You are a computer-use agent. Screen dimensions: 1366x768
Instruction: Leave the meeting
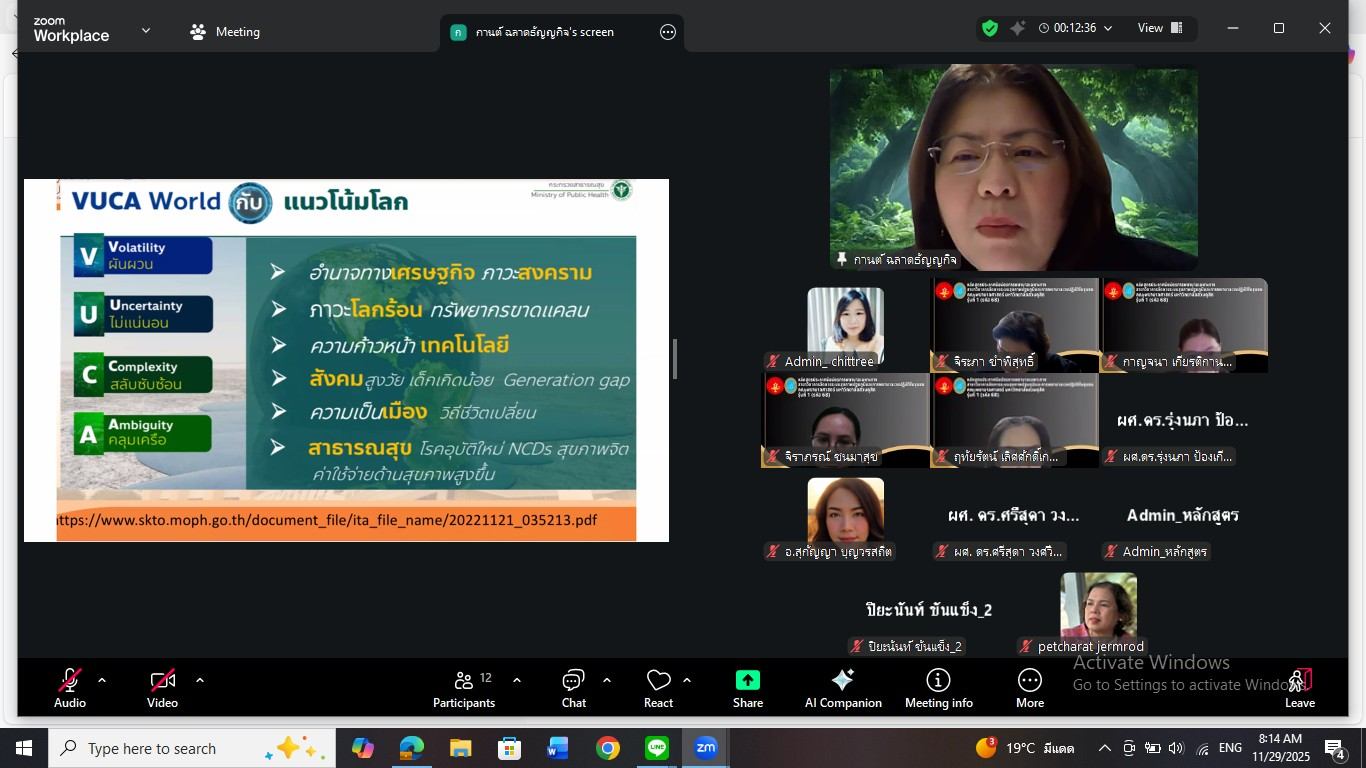click(1299, 688)
